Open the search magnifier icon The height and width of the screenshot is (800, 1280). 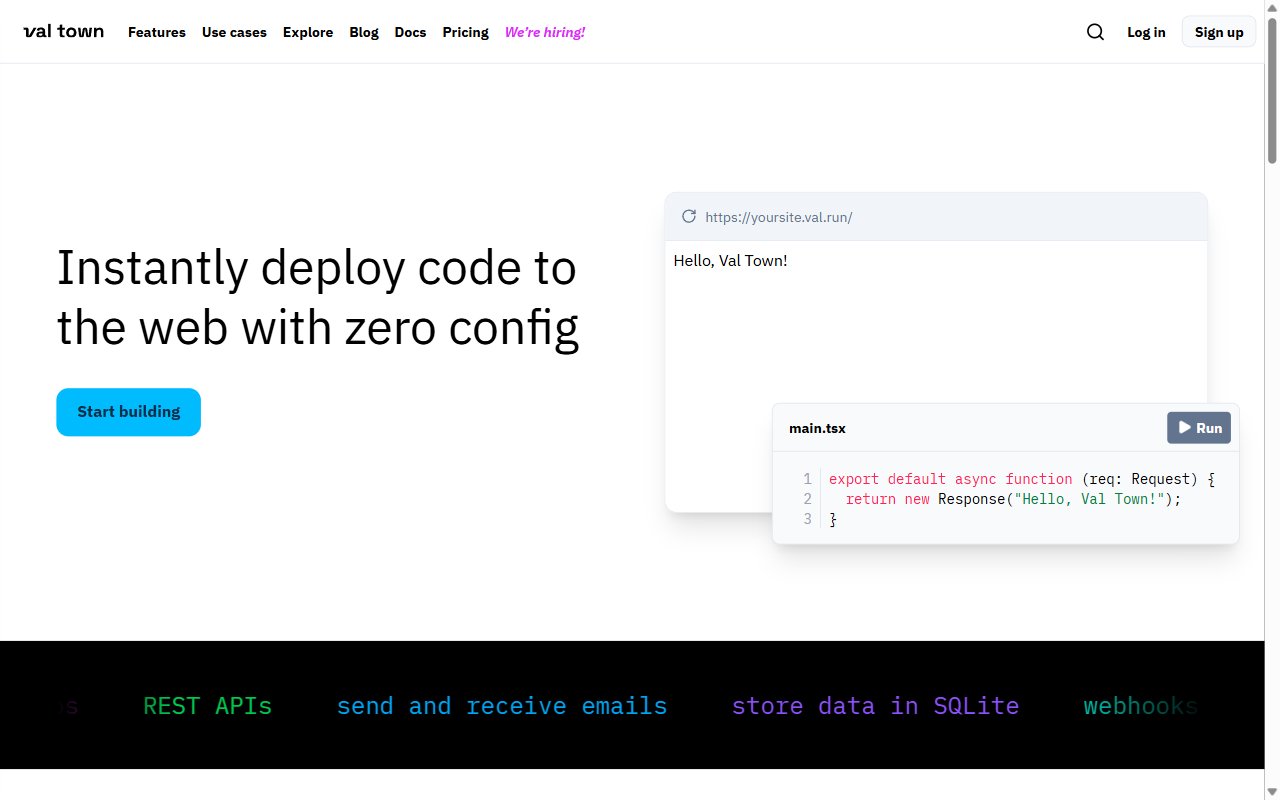click(x=1095, y=32)
